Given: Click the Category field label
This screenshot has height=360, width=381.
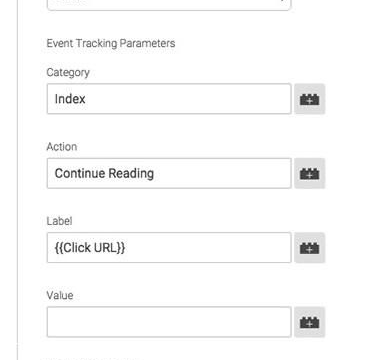Looking at the screenshot, I should pos(68,73).
